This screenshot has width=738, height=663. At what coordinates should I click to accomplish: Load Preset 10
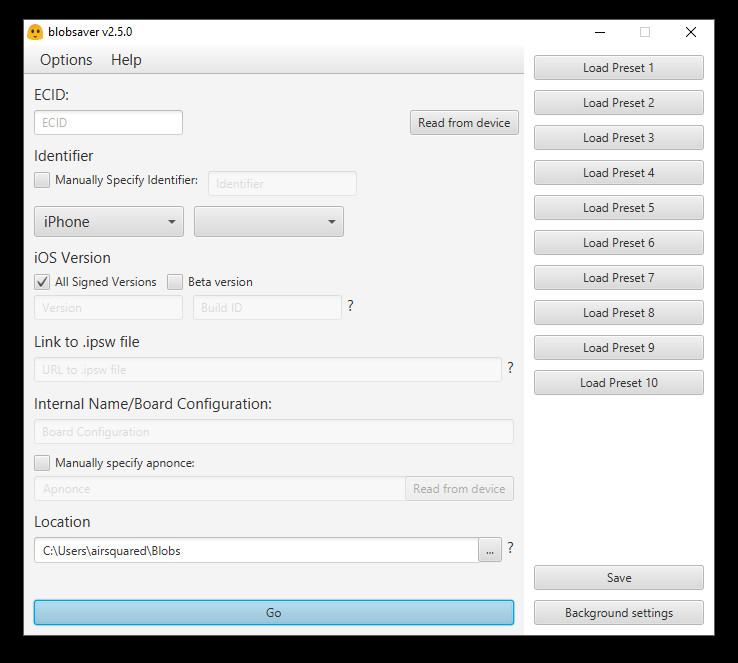(619, 383)
